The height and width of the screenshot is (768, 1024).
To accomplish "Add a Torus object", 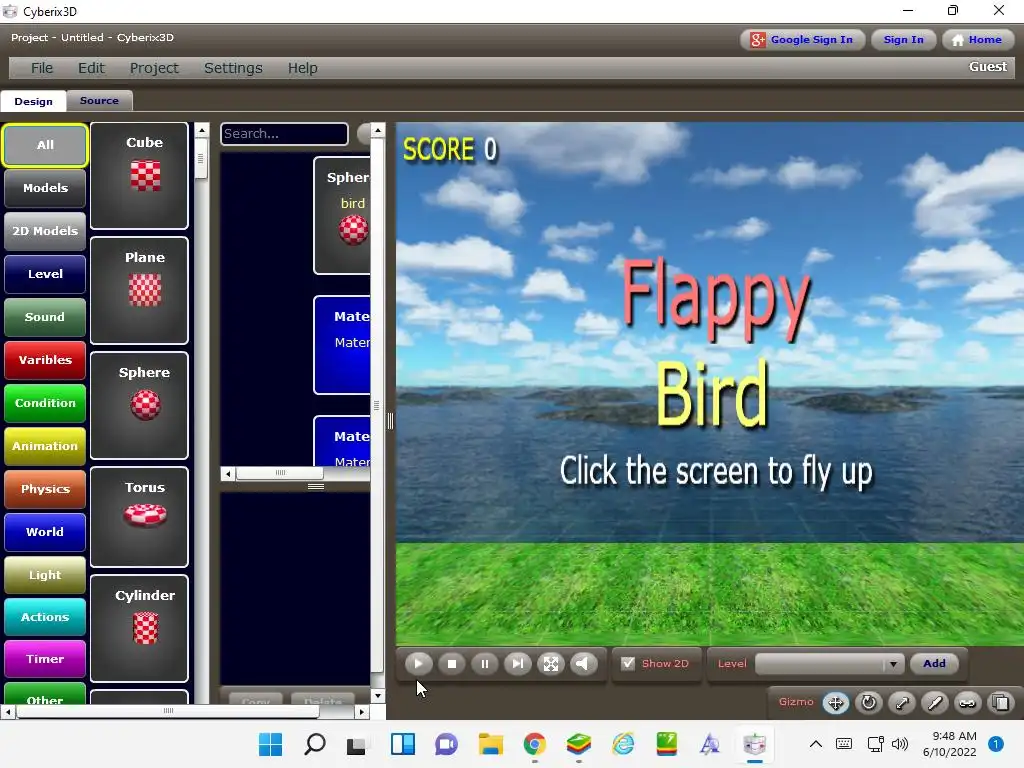I will tap(139, 517).
